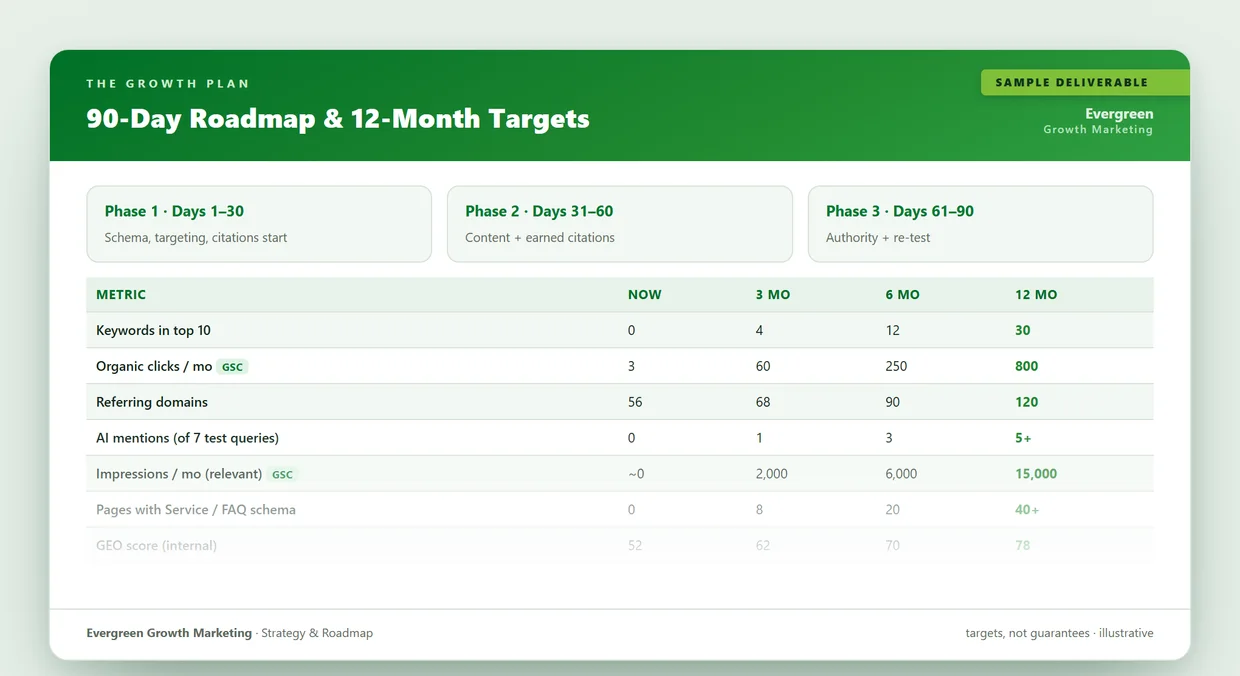Click GEO score current value 52
This screenshot has width=1240, height=676.
click(635, 547)
